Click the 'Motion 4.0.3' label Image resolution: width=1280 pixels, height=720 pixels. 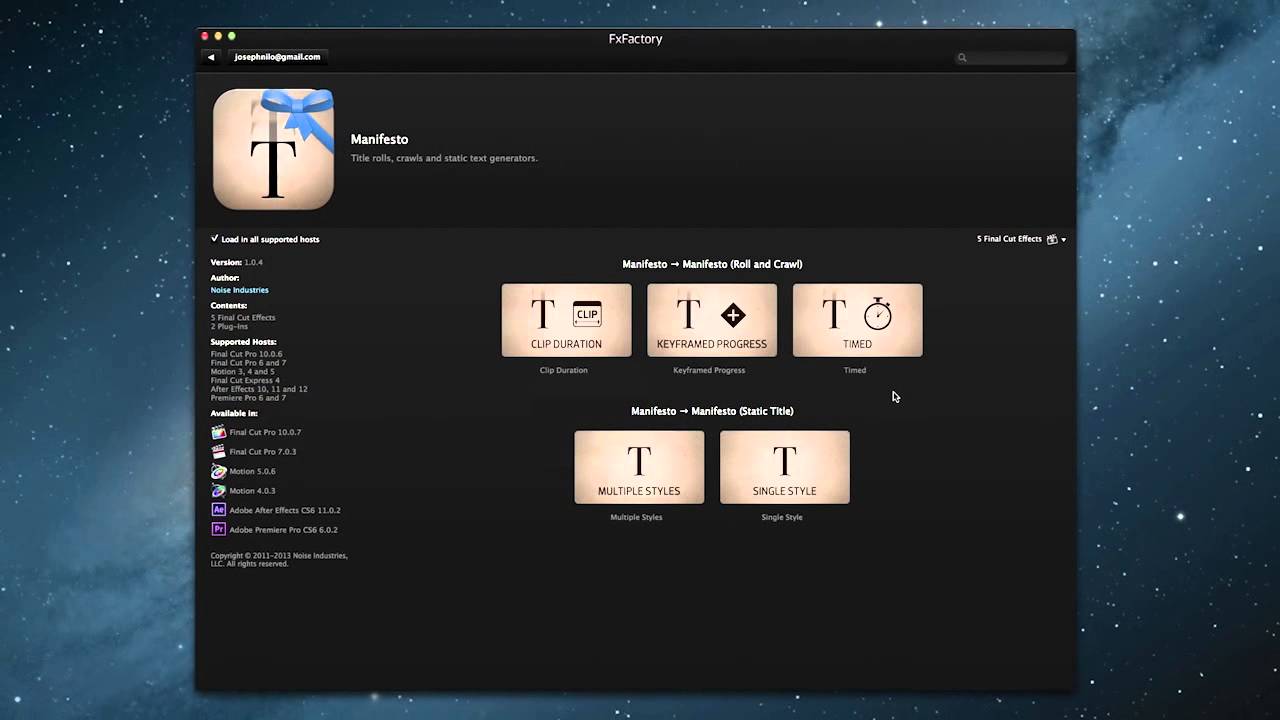pyautogui.click(x=252, y=491)
